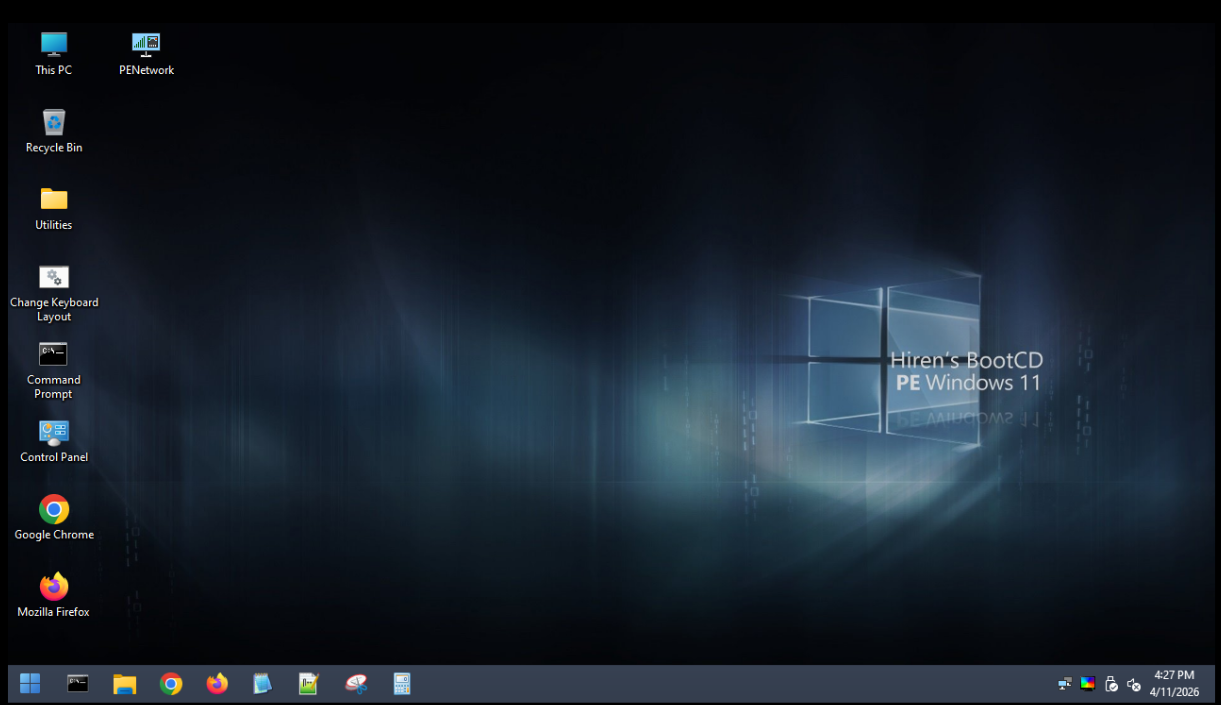
Task: Select the Control Panel desktop icon
Action: (x=54, y=441)
